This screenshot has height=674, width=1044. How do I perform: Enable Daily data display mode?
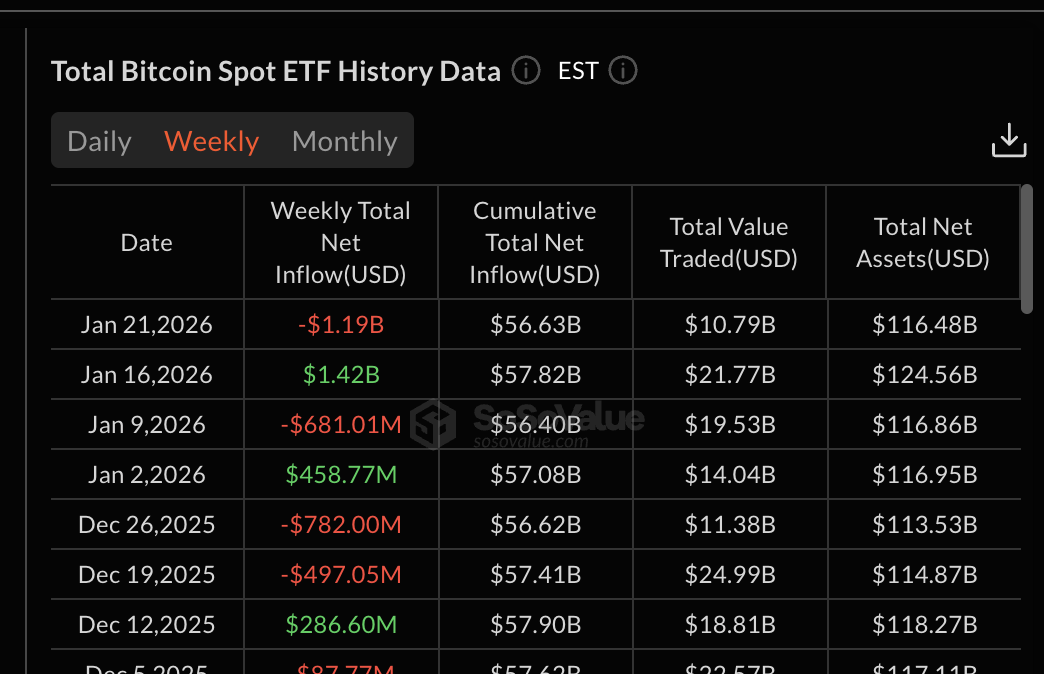point(98,141)
